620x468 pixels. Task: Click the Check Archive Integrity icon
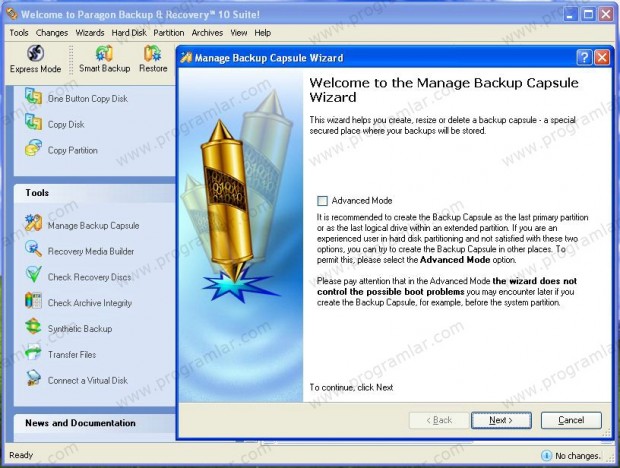pyautogui.click(x=33, y=301)
